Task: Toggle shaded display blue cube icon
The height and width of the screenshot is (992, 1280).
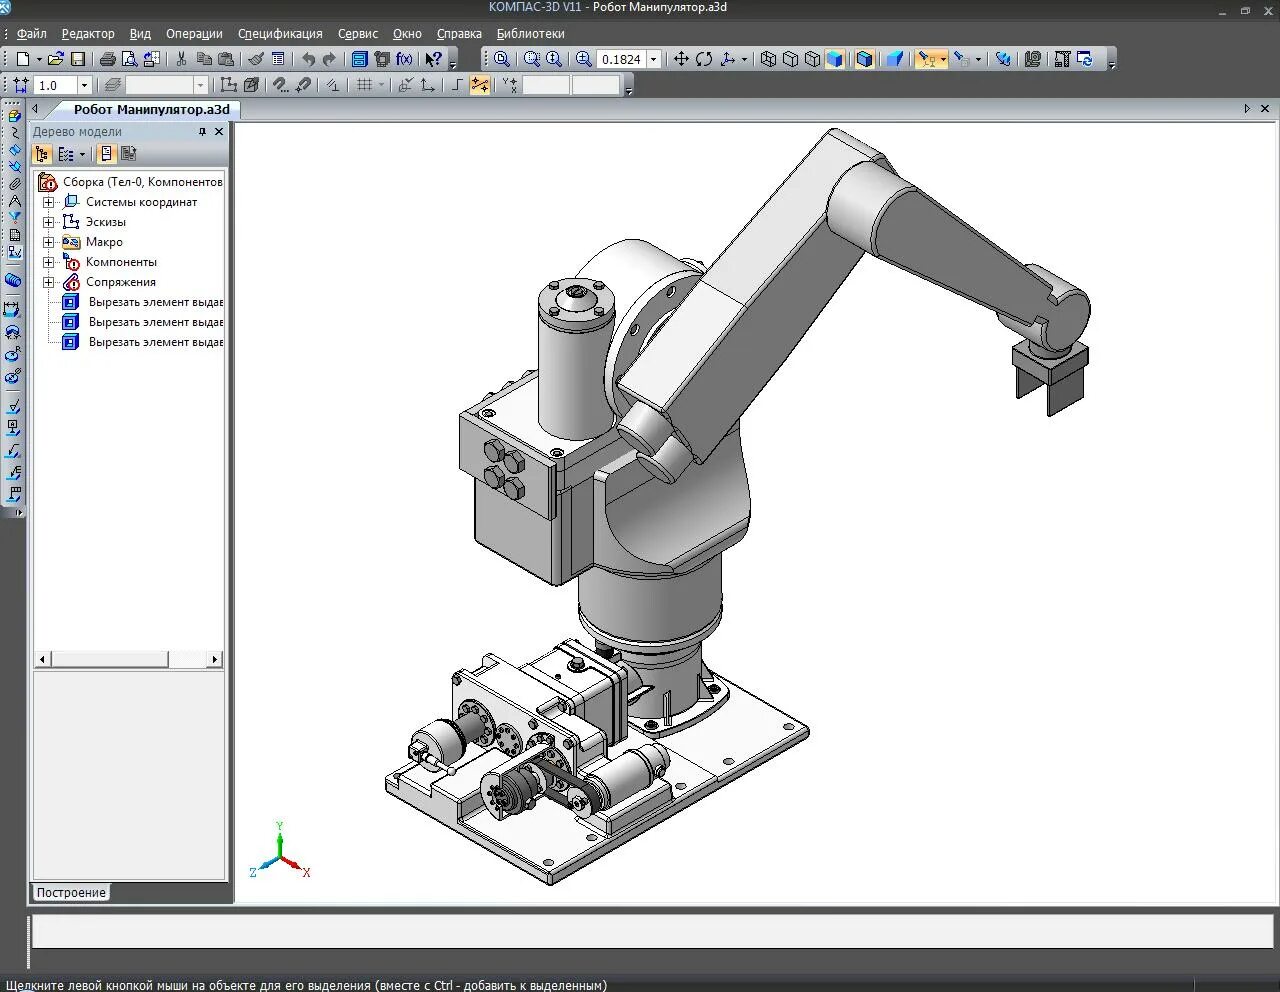Action: click(834, 59)
